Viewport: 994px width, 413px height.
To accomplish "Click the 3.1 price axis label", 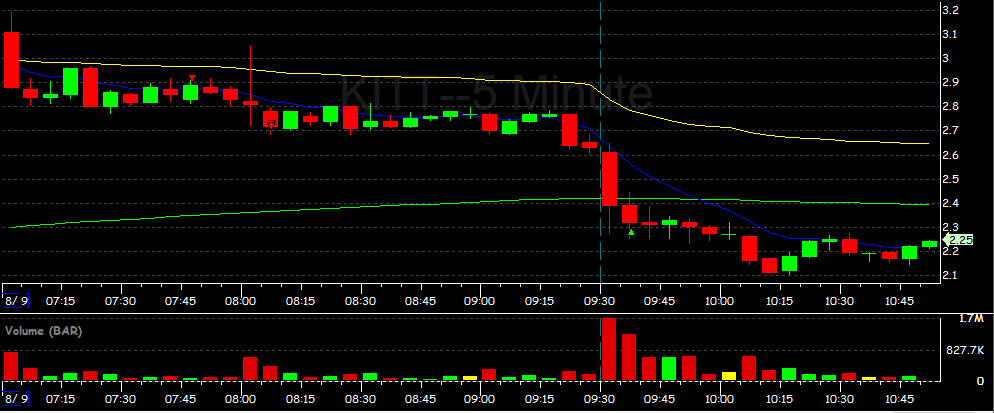I will (950, 34).
